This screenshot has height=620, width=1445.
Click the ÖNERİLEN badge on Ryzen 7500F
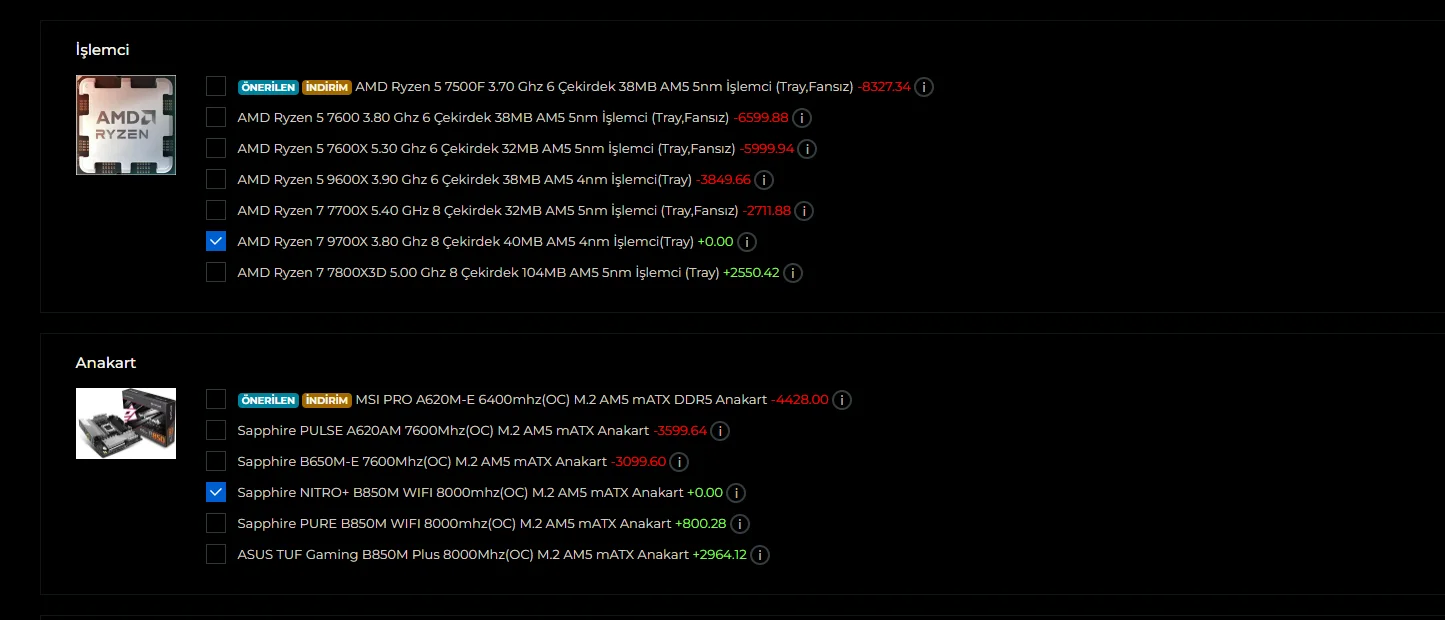(x=268, y=87)
